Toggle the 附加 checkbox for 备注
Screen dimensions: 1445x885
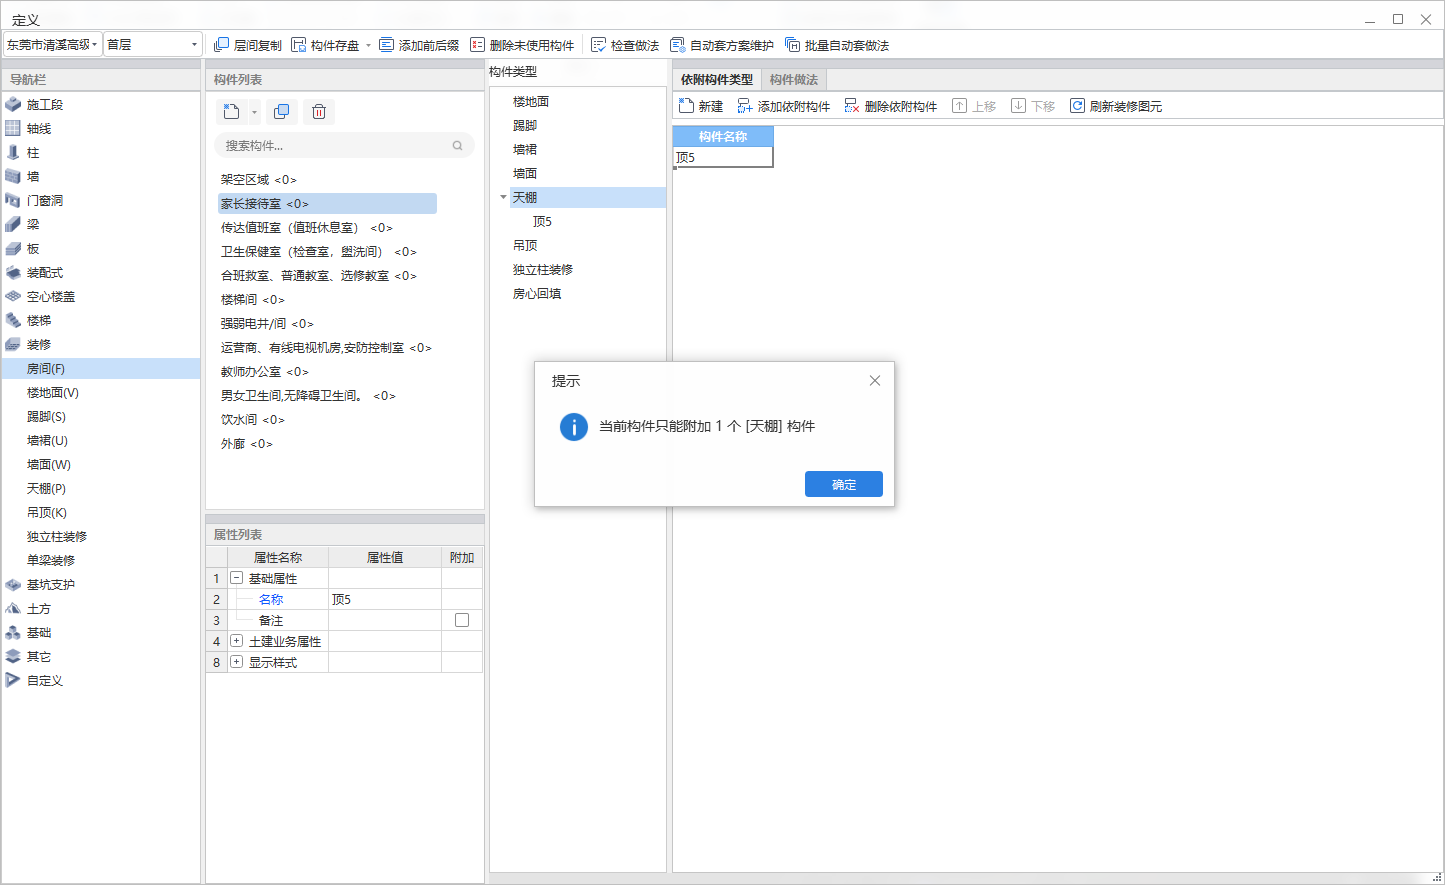point(462,620)
